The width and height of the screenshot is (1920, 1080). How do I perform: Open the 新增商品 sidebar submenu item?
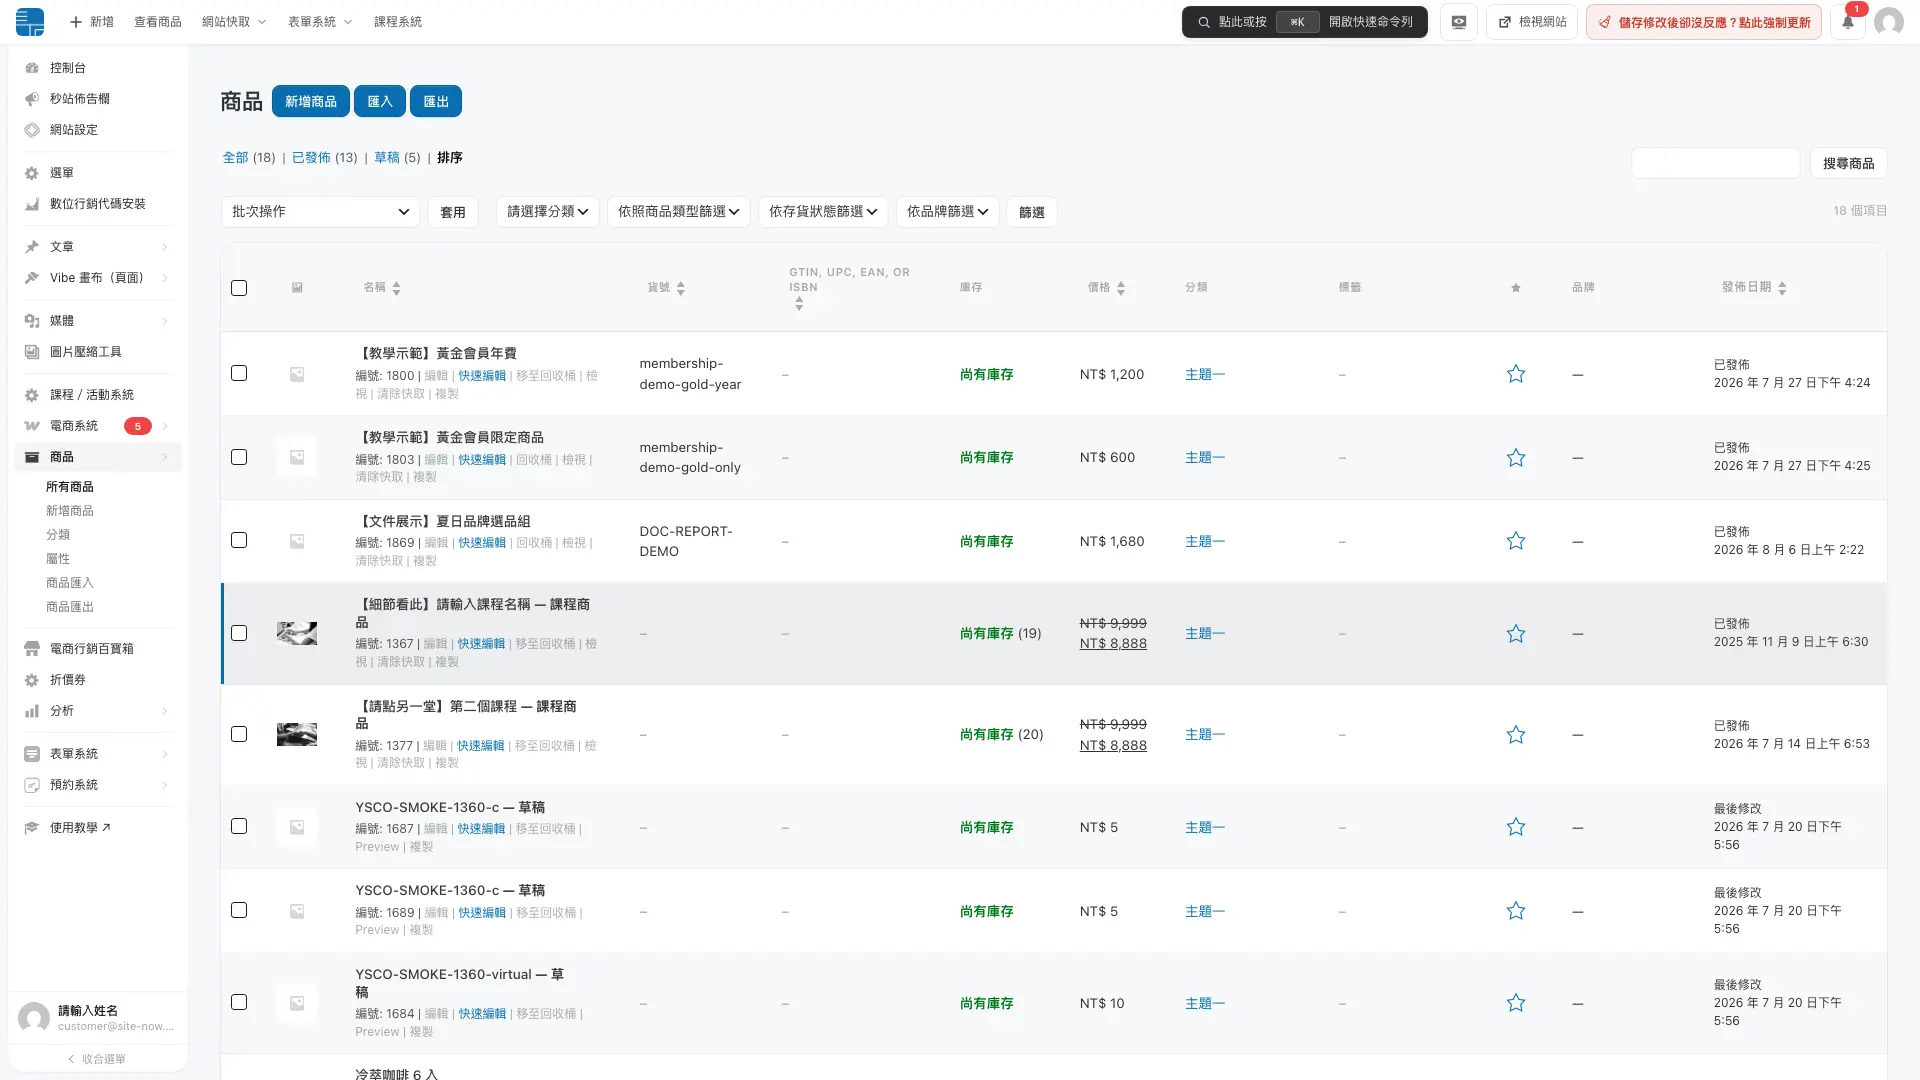point(70,511)
